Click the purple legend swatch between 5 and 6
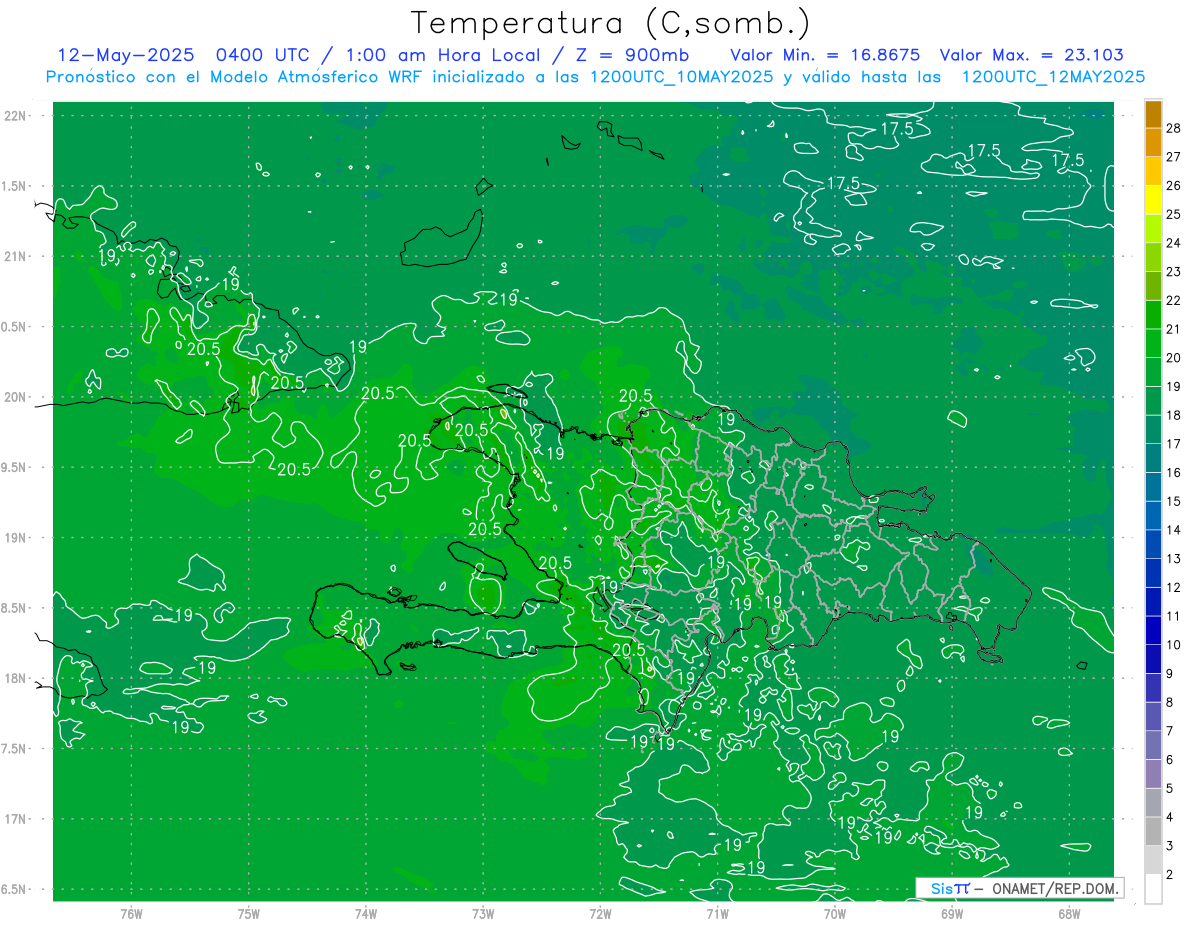This screenshot has width=1200, height=927. pyautogui.click(x=1153, y=775)
